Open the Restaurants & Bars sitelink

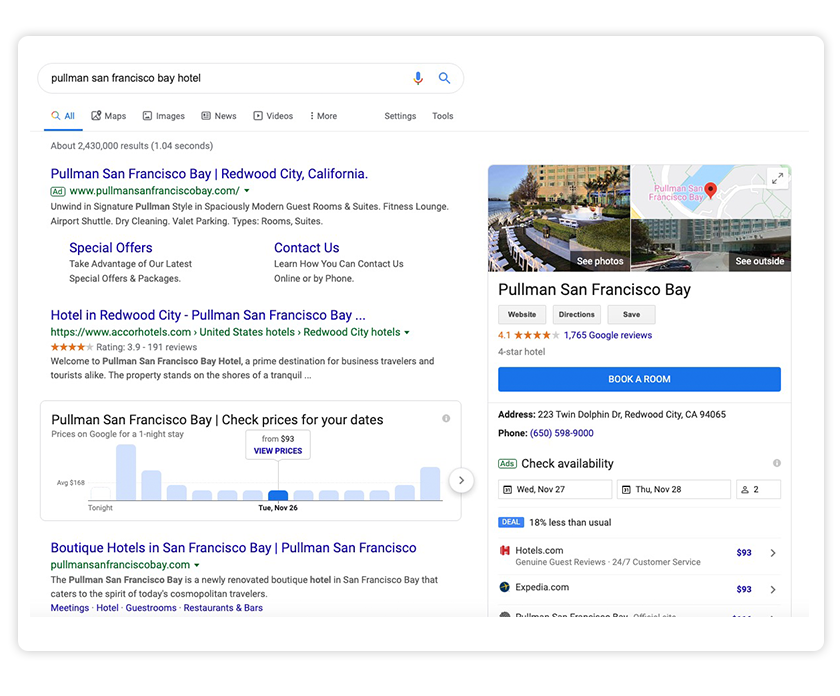pos(223,608)
